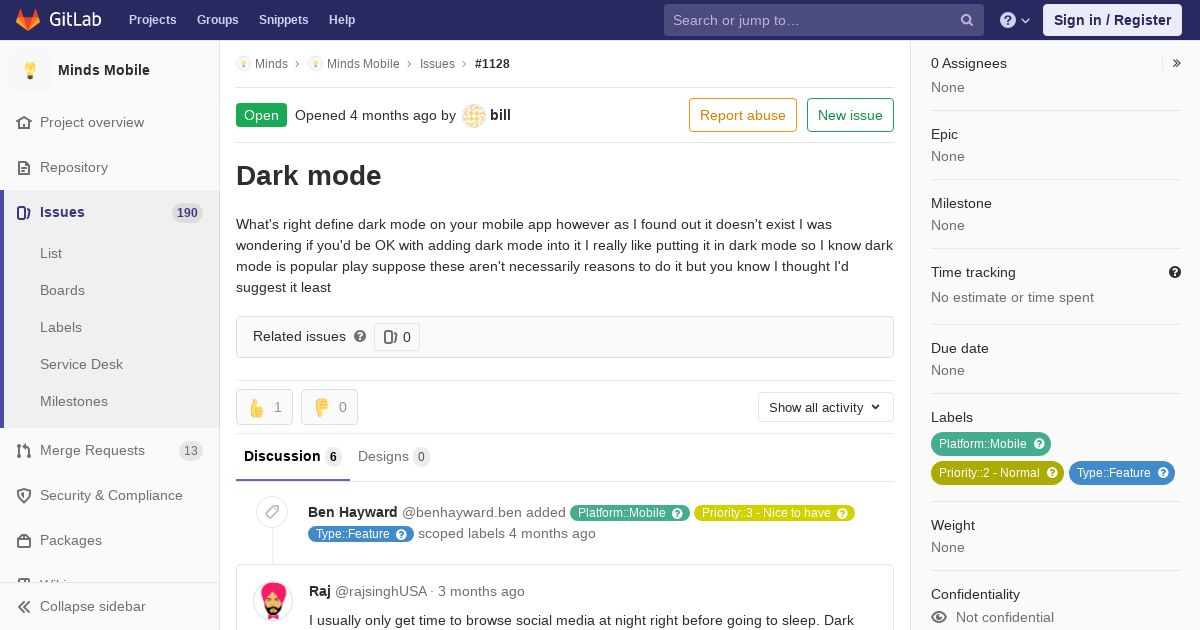
Task: Open bill's avatar profile
Action: pyautogui.click(x=474, y=116)
